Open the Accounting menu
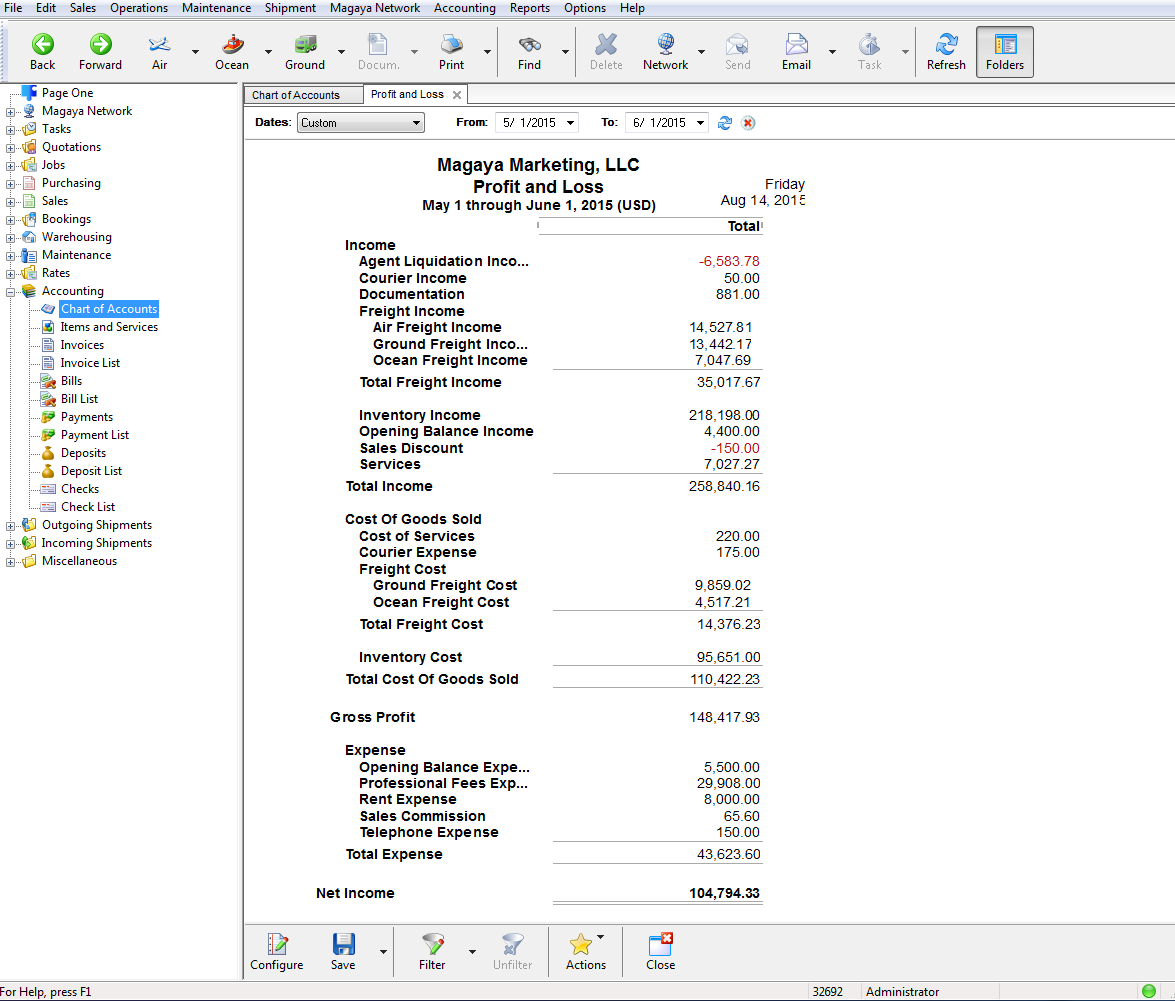The image size is (1175, 1001). [x=465, y=7]
